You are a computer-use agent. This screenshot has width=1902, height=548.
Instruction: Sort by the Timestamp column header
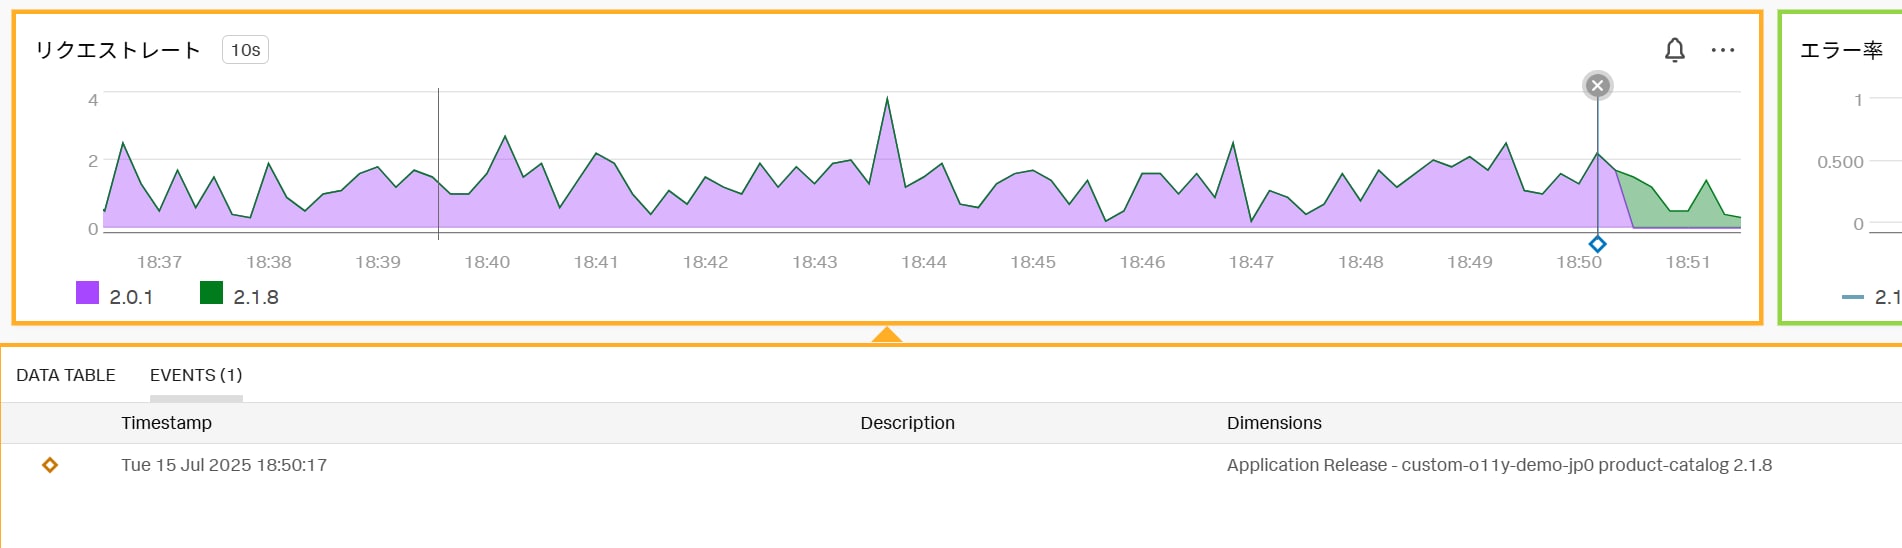coord(166,423)
